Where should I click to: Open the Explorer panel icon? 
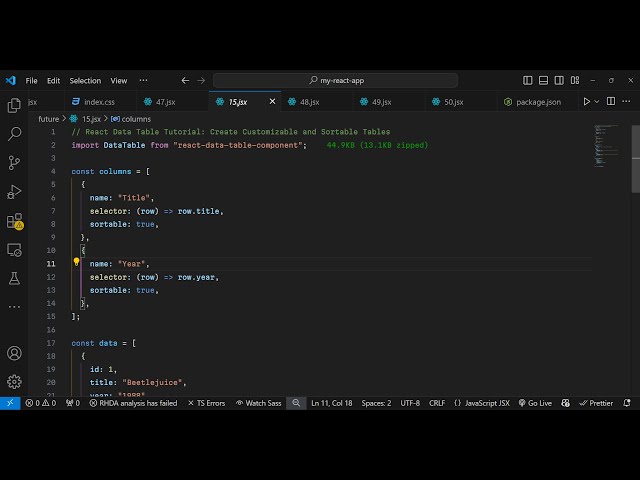pyautogui.click(x=14, y=105)
